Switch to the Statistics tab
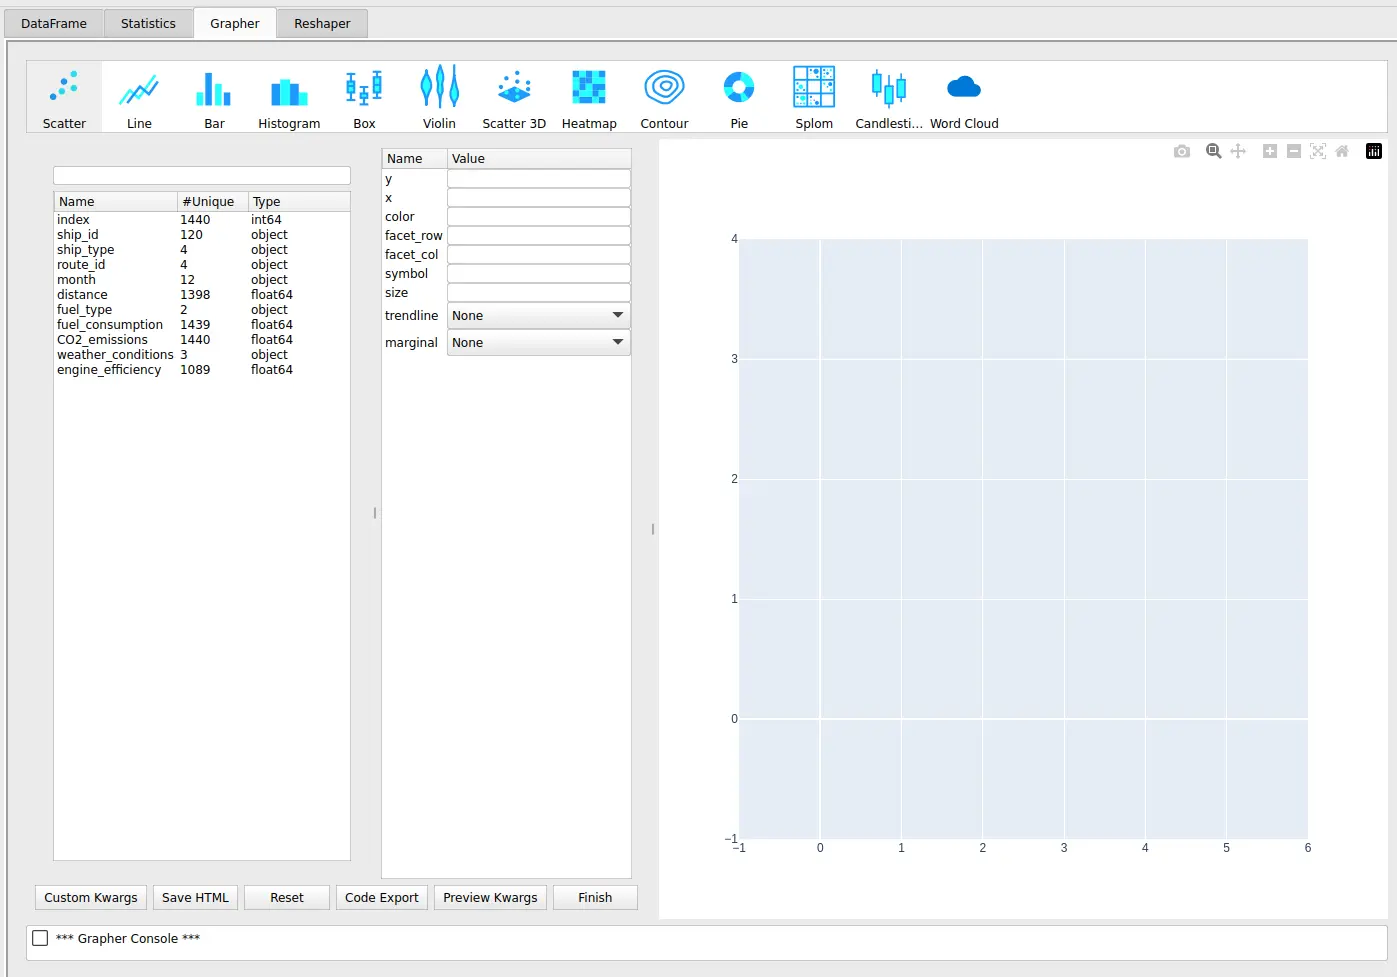This screenshot has height=977, width=1397. [148, 23]
